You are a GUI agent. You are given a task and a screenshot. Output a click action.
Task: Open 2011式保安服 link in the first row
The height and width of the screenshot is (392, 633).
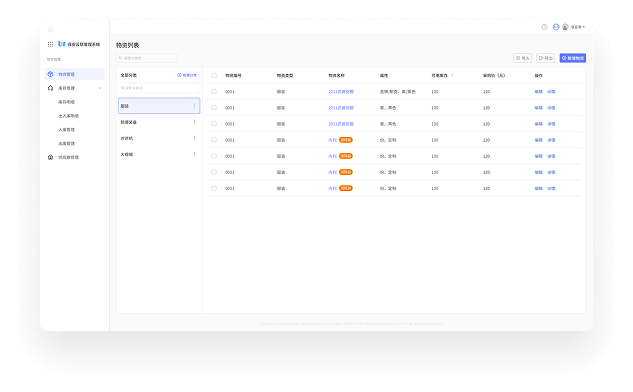point(341,92)
